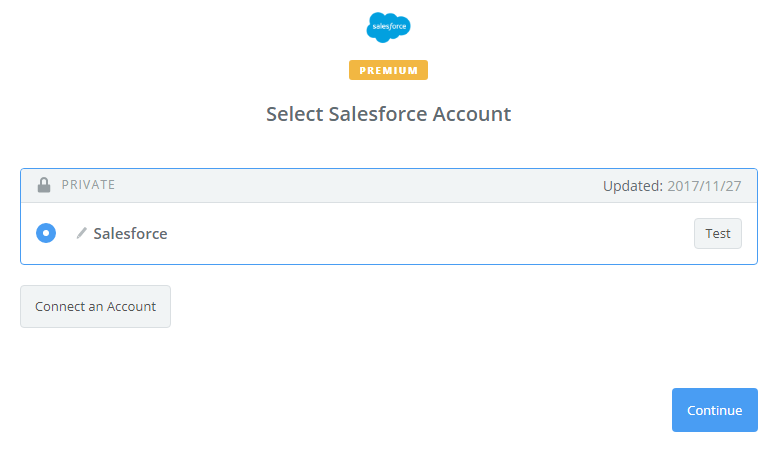Viewport: 776px width, 454px height.
Task: Click the word Updated in header
Action: pyautogui.click(x=632, y=186)
